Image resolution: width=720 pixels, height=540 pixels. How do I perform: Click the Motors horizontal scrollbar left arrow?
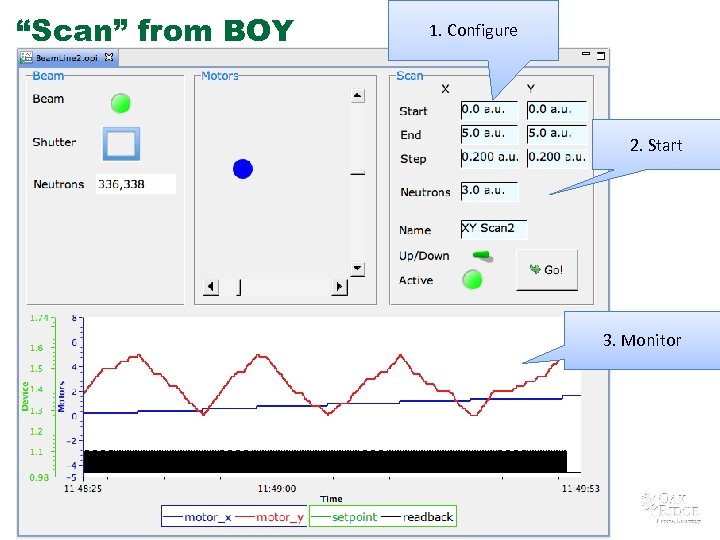coord(211,287)
